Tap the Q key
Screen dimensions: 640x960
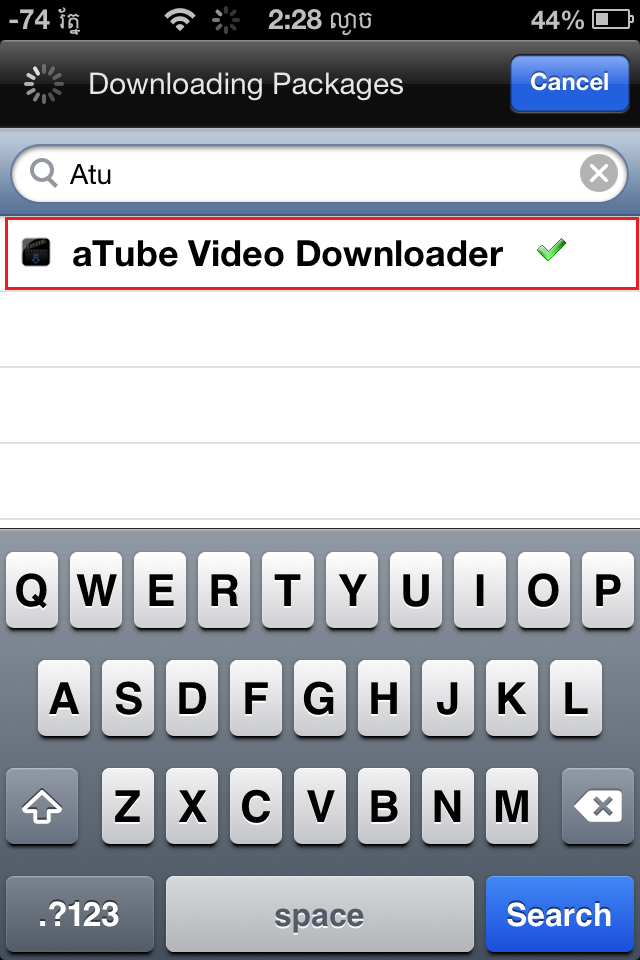coord(32,590)
